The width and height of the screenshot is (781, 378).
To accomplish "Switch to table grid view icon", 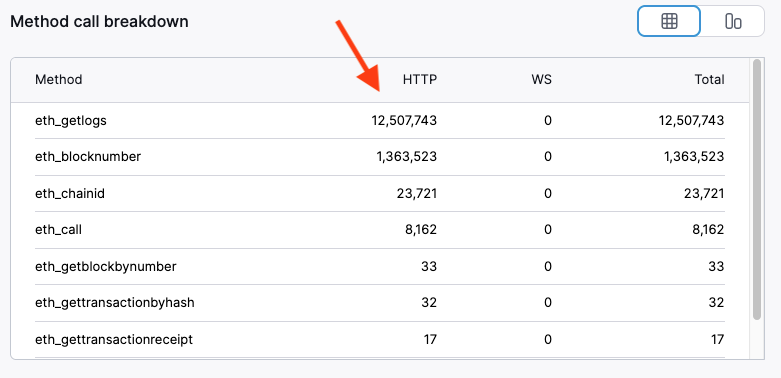I will pyautogui.click(x=669, y=21).
